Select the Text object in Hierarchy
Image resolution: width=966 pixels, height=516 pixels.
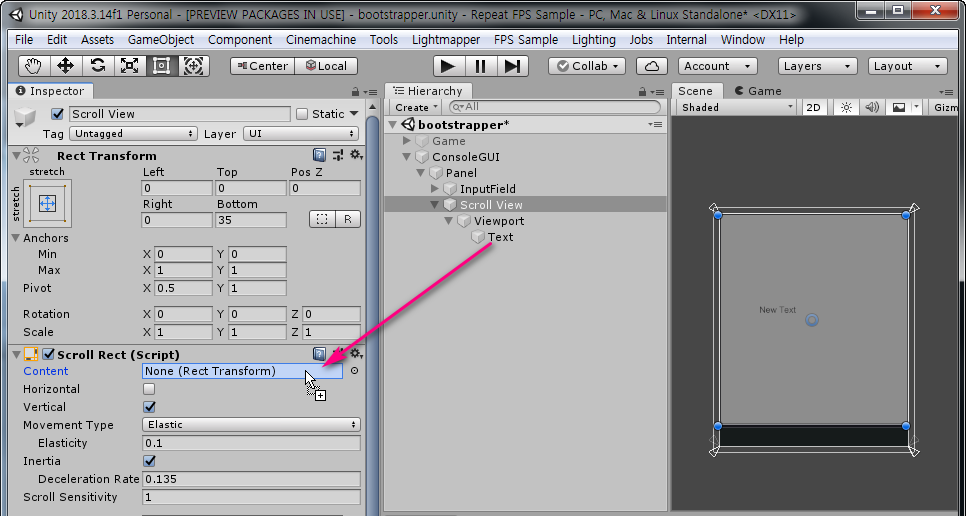[500, 237]
